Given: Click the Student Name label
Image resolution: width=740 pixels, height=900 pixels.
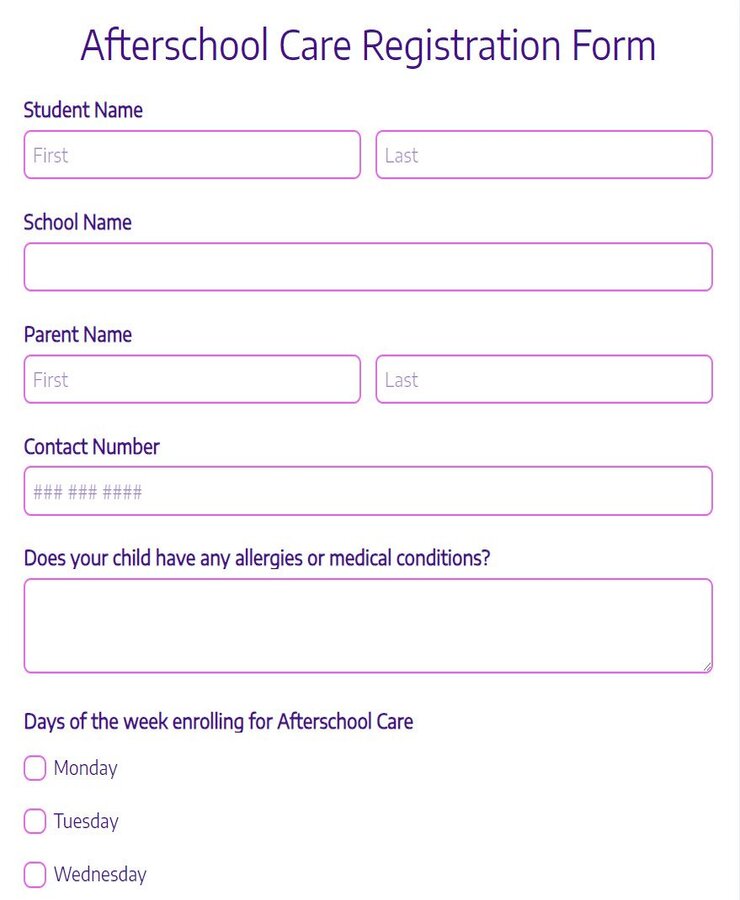Looking at the screenshot, I should [x=83, y=110].
